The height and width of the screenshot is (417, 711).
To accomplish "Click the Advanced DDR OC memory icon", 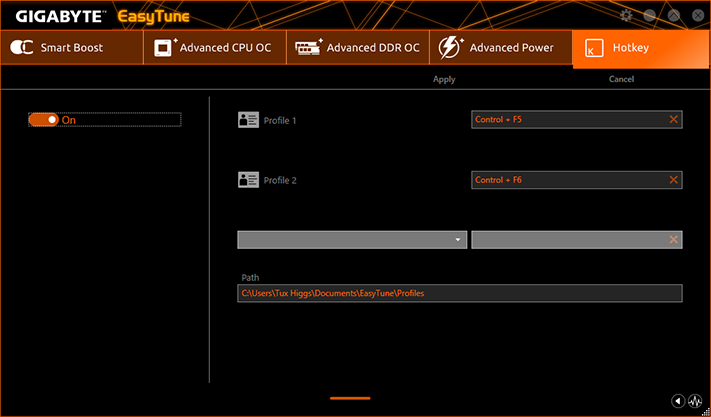I will coord(309,47).
